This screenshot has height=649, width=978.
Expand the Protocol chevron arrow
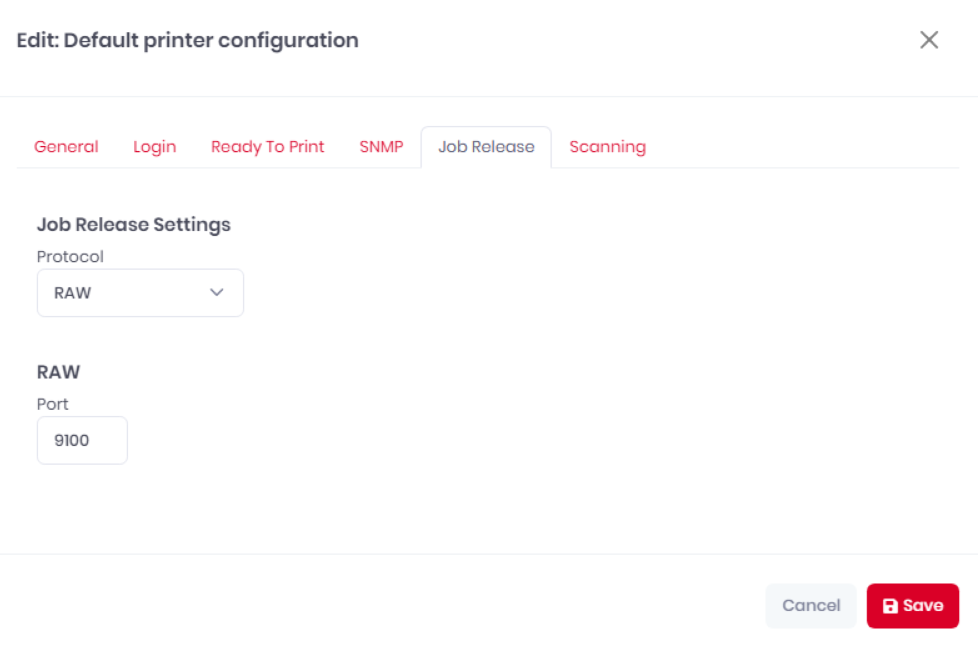click(x=216, y=292)
